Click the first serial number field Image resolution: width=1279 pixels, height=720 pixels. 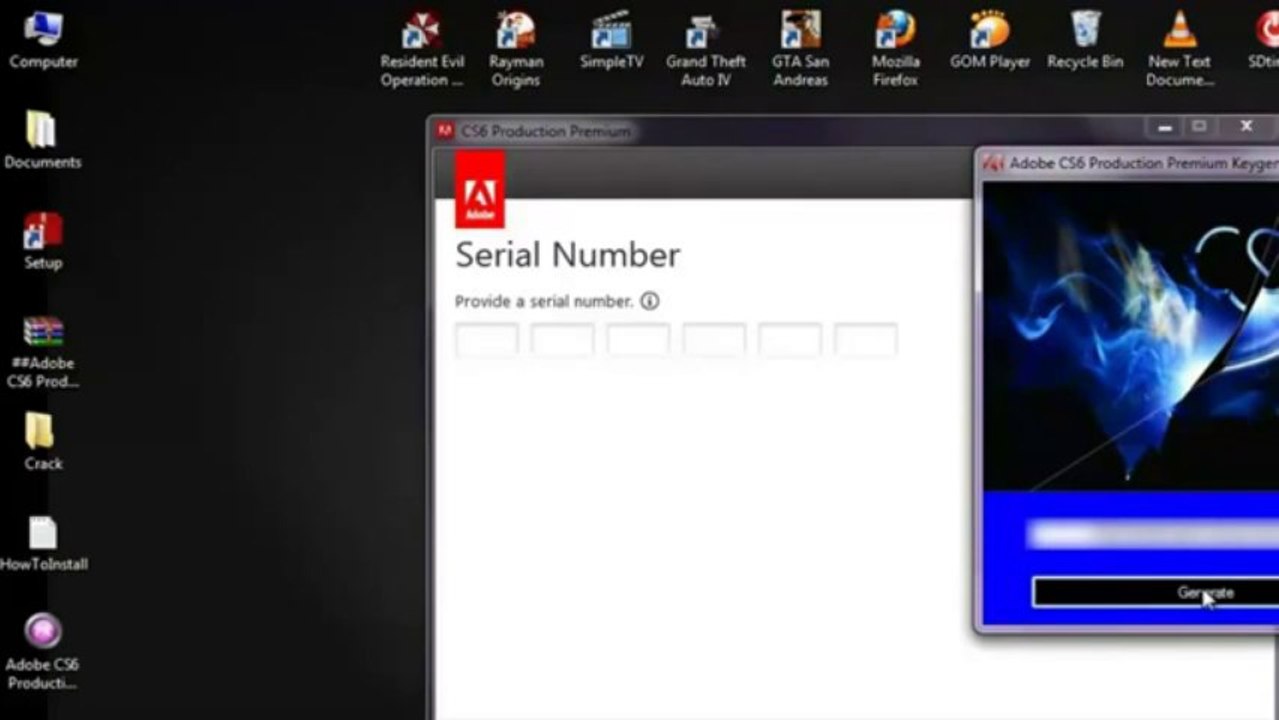(x=487, y=340)
